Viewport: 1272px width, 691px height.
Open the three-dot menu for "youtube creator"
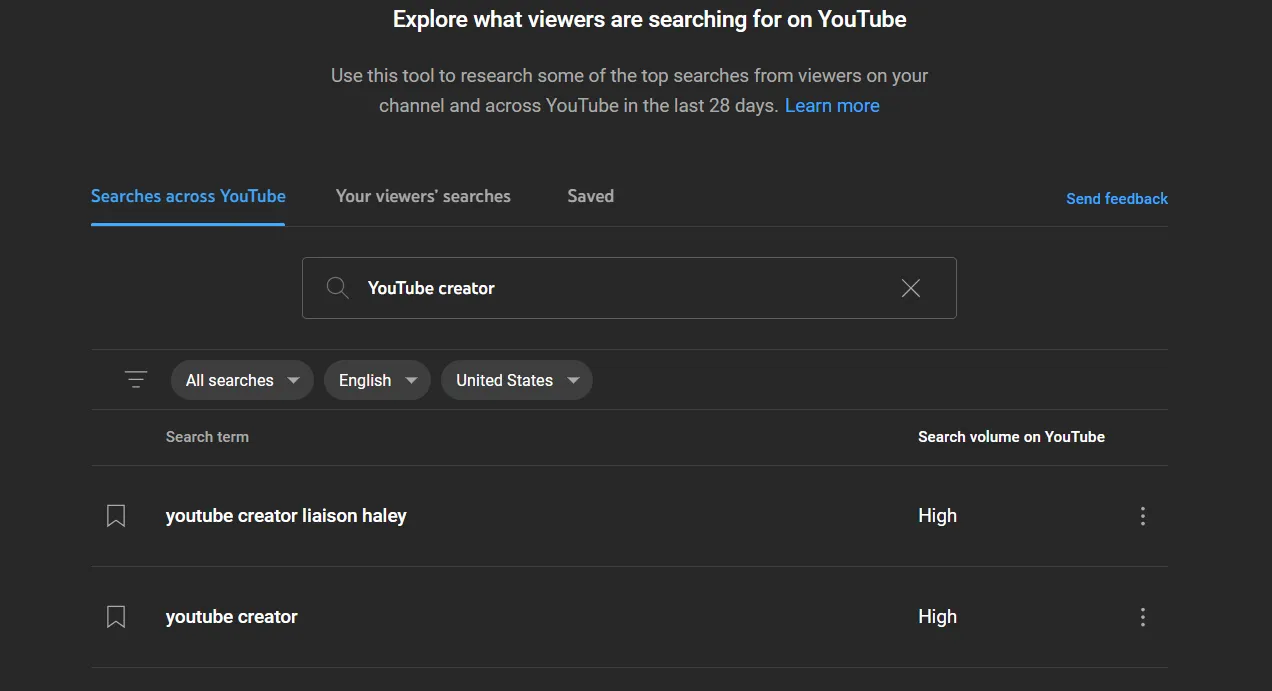pos(1142,617)
